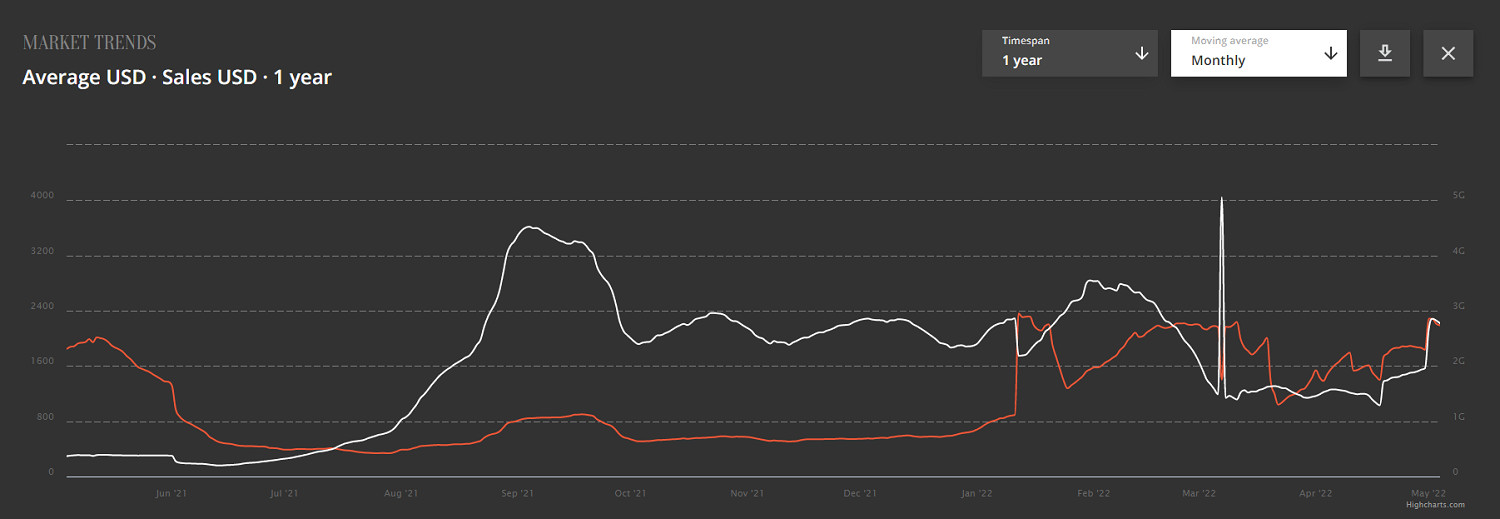Click the 5G right axis value

[1458, 196]
